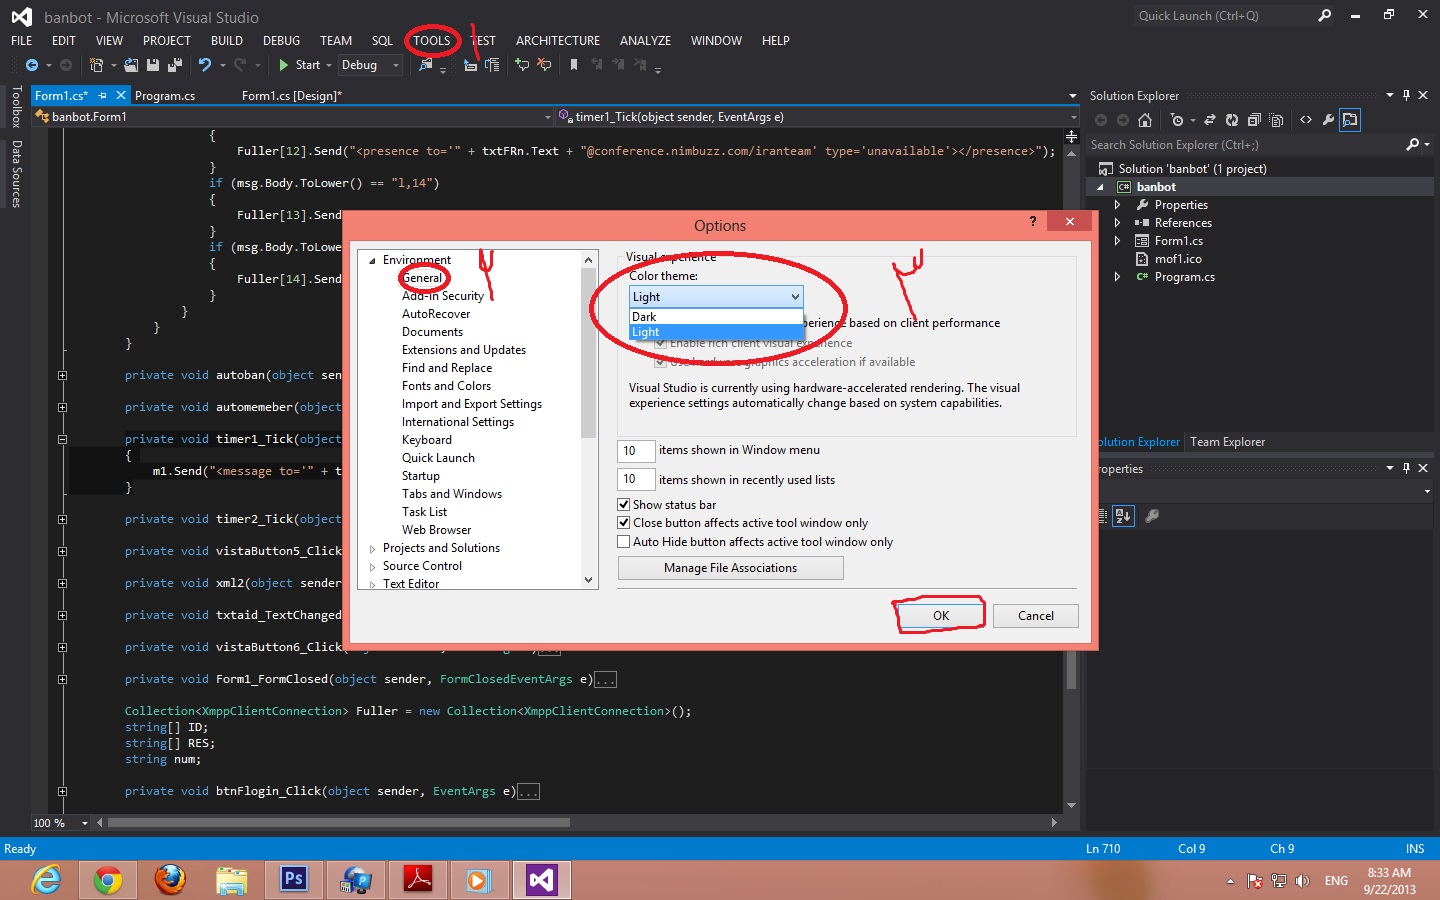Select Fonts and Colors in options tree
The height and width of the screenshot is (900, 1440).
(x=446, y=386)
